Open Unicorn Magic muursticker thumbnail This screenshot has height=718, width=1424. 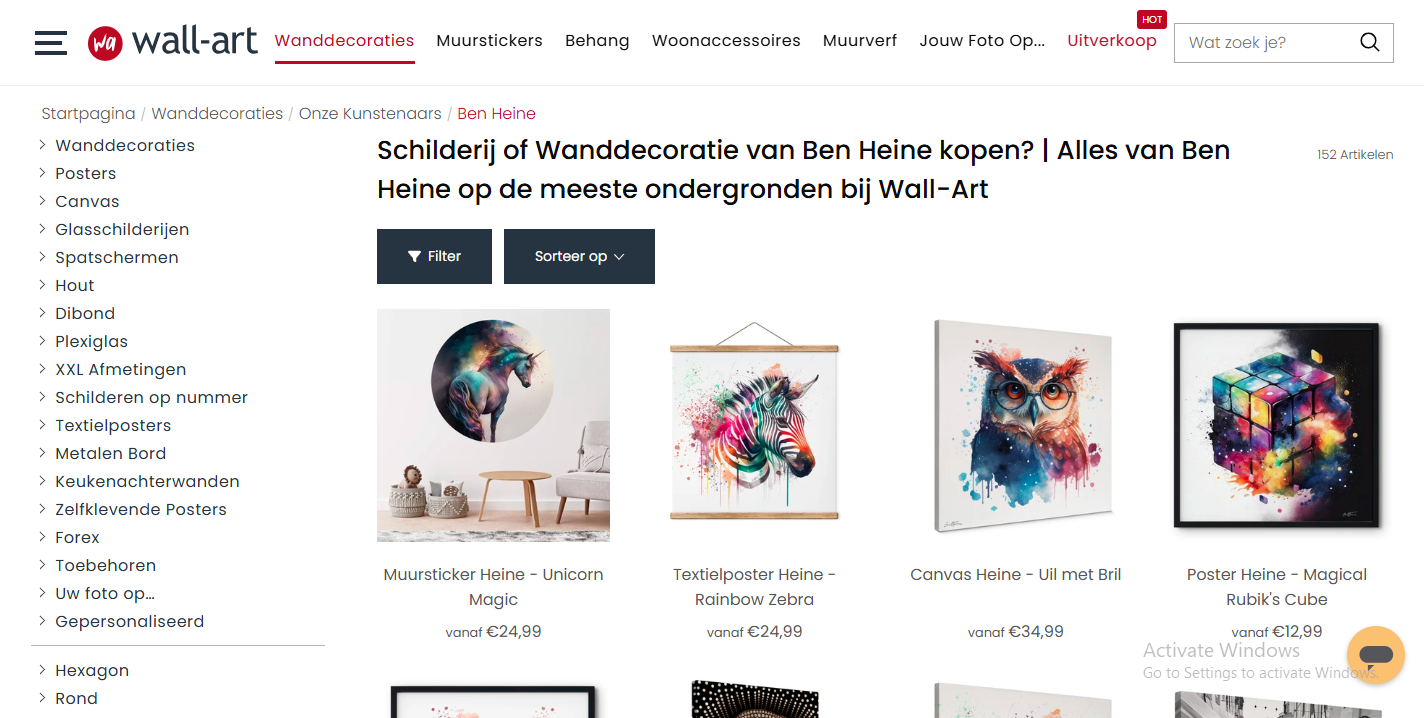(x=493, y=425)
